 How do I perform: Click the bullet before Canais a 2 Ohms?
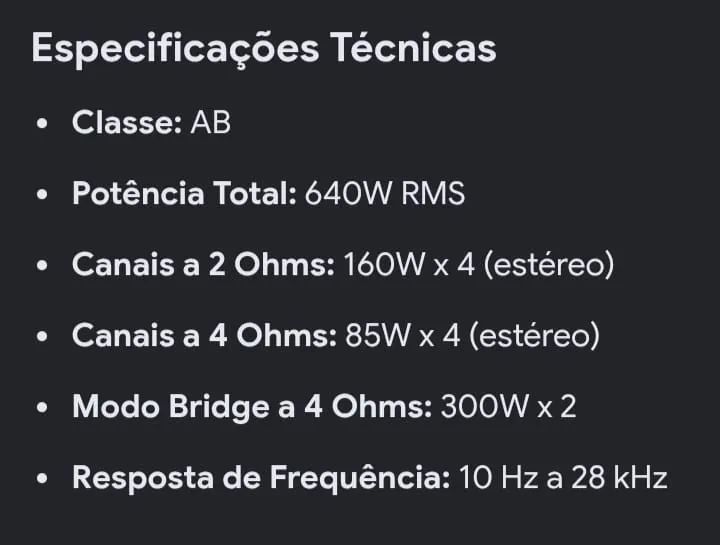point(42,265)
